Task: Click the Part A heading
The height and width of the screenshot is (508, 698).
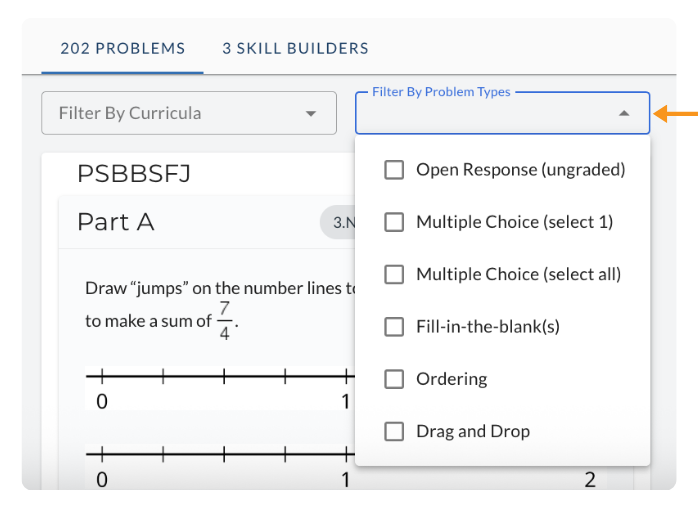Action: [x=116, y=222]
